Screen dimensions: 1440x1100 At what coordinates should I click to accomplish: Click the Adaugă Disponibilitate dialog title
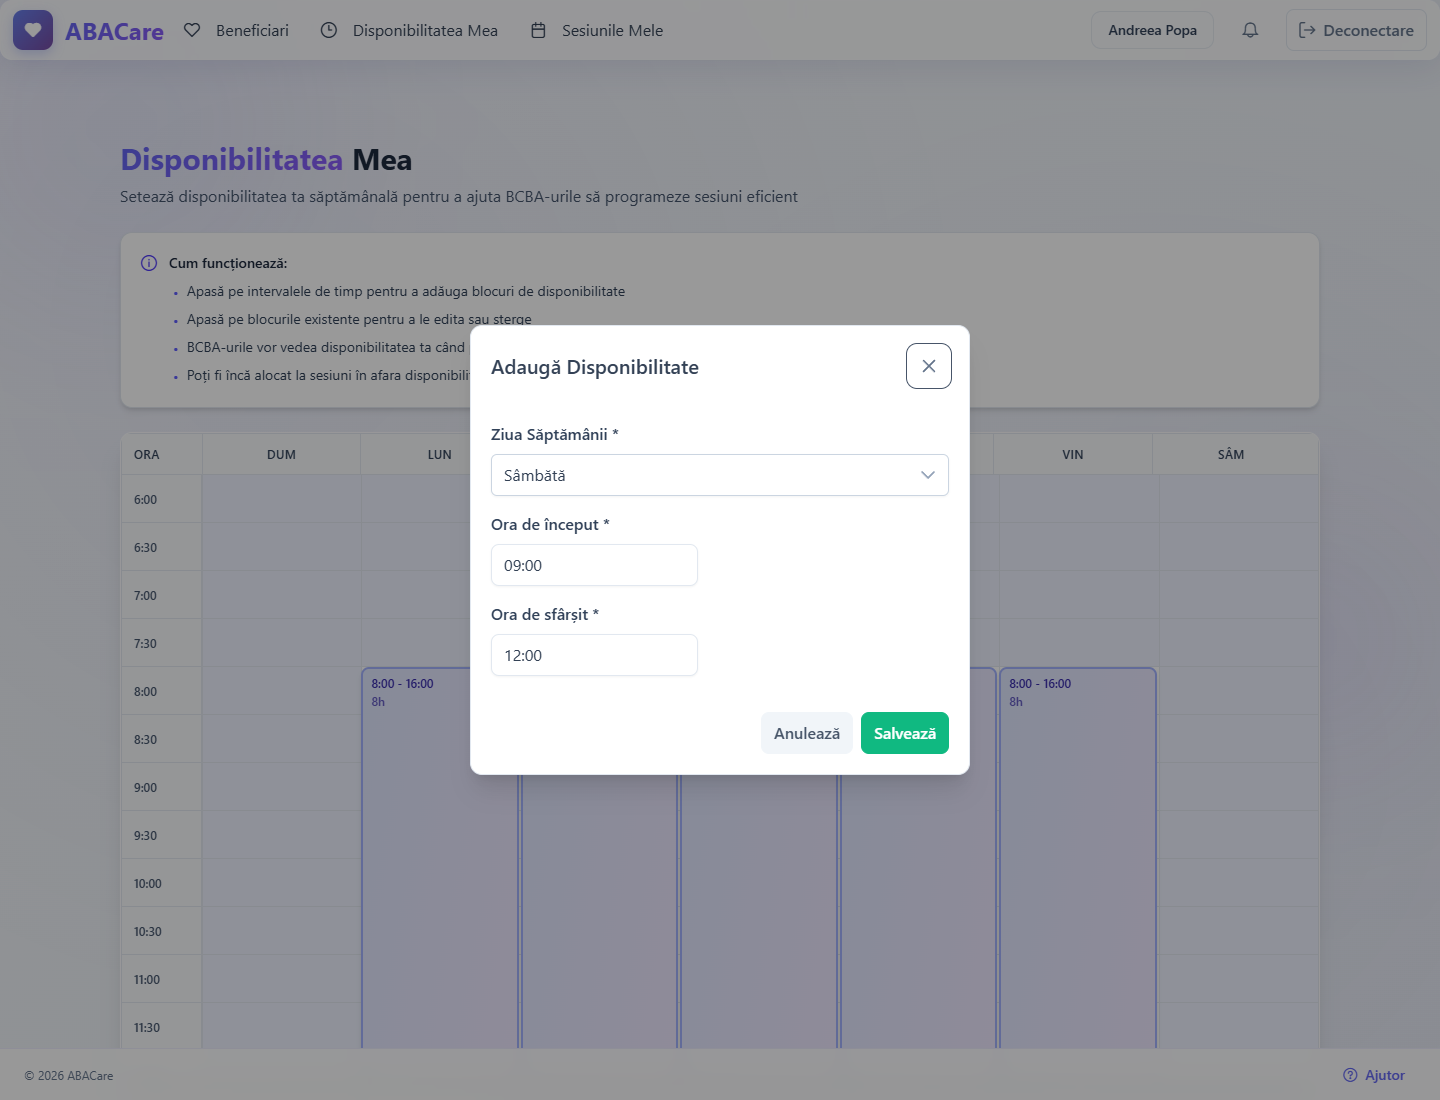coord(595,367)
